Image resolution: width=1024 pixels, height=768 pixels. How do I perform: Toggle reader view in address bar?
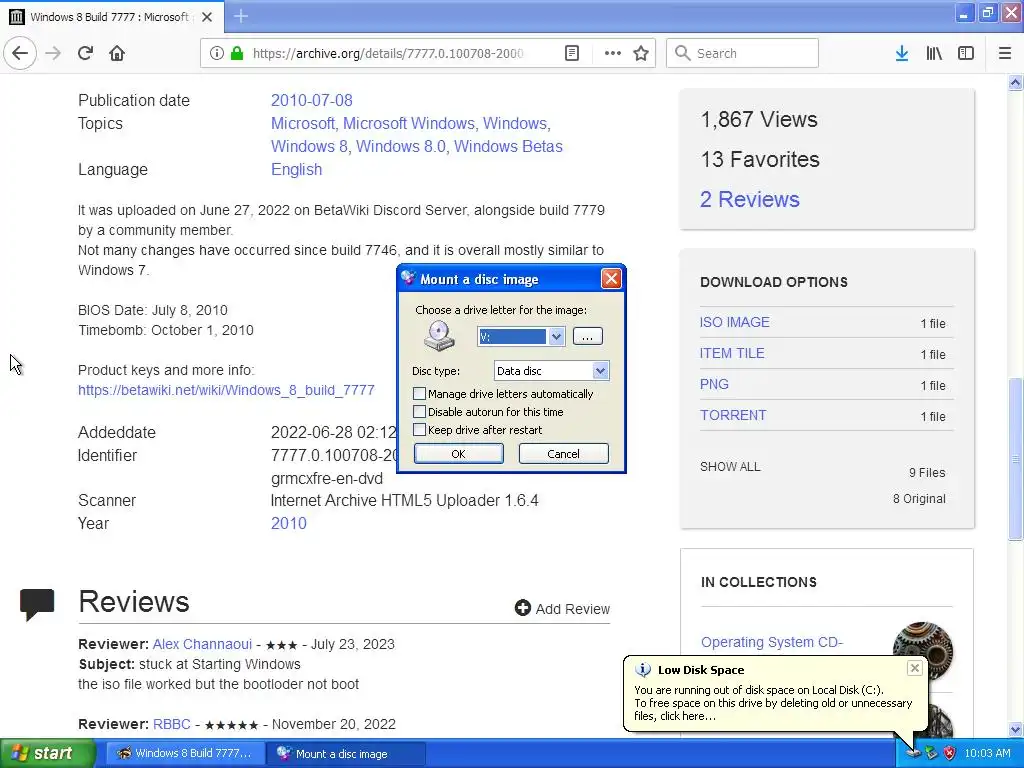(571, 53)
